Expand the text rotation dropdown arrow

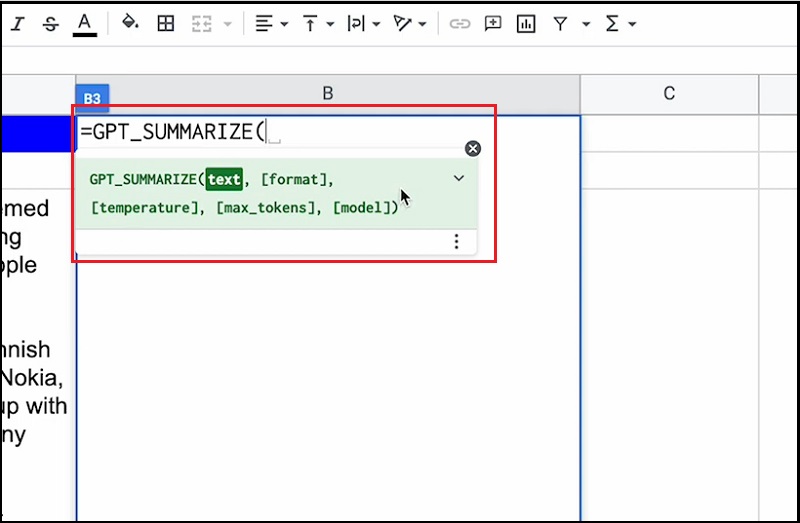(x=422, y=24)
